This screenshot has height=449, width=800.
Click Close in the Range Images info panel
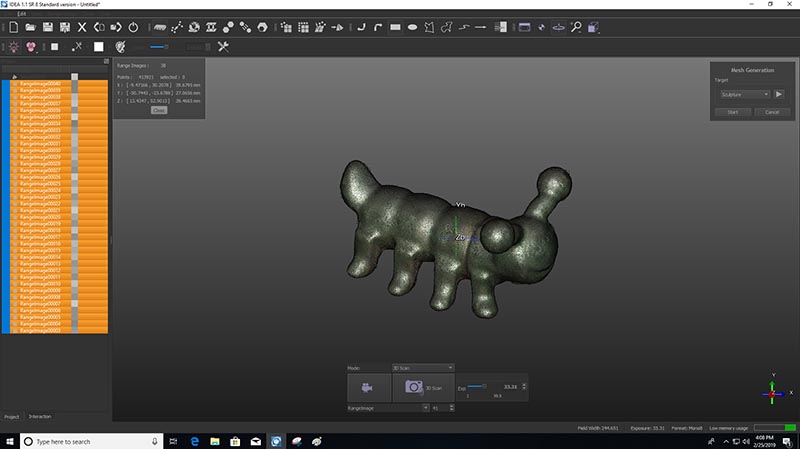click(159, 110)
